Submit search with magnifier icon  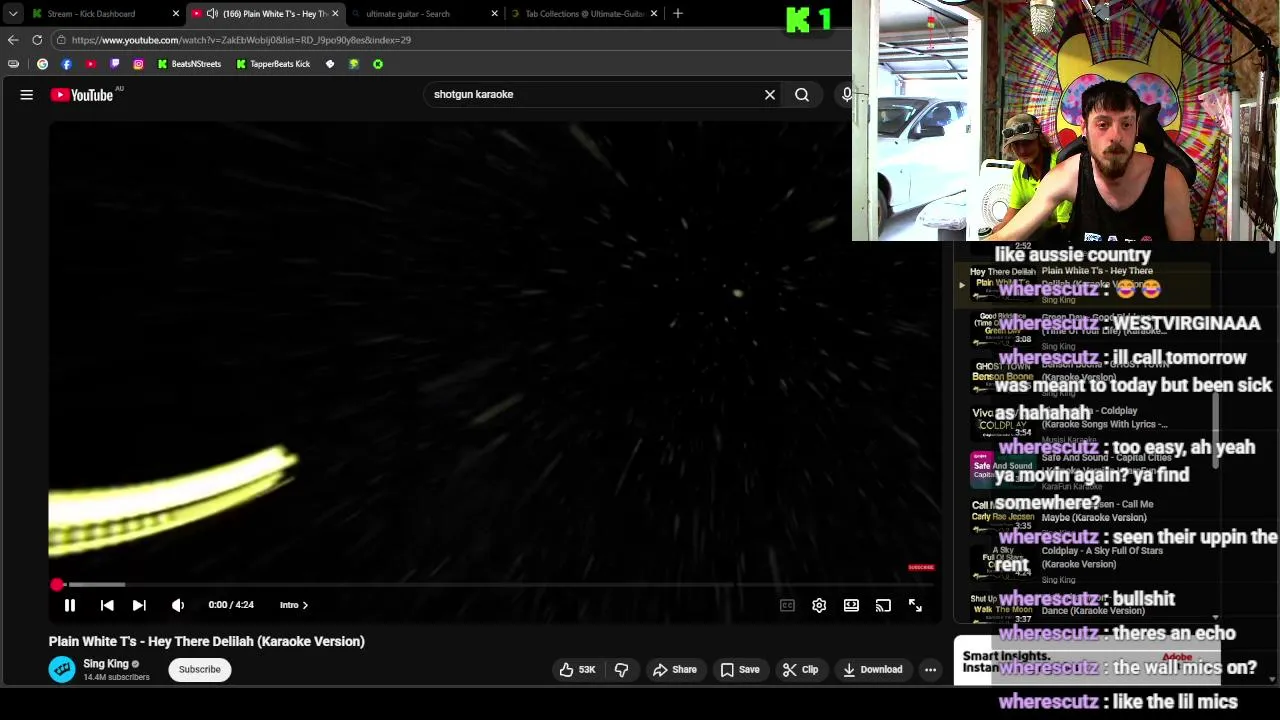pos(802,95)
